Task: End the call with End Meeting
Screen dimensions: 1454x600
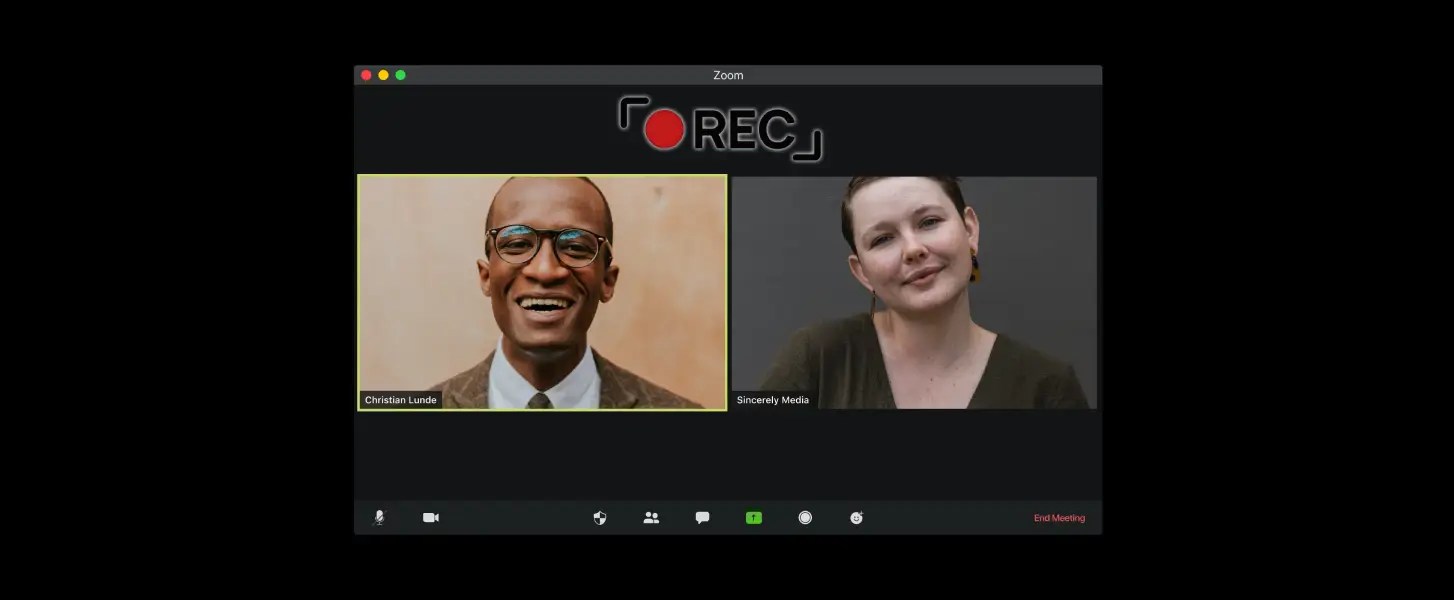Action: (1059, 518)
